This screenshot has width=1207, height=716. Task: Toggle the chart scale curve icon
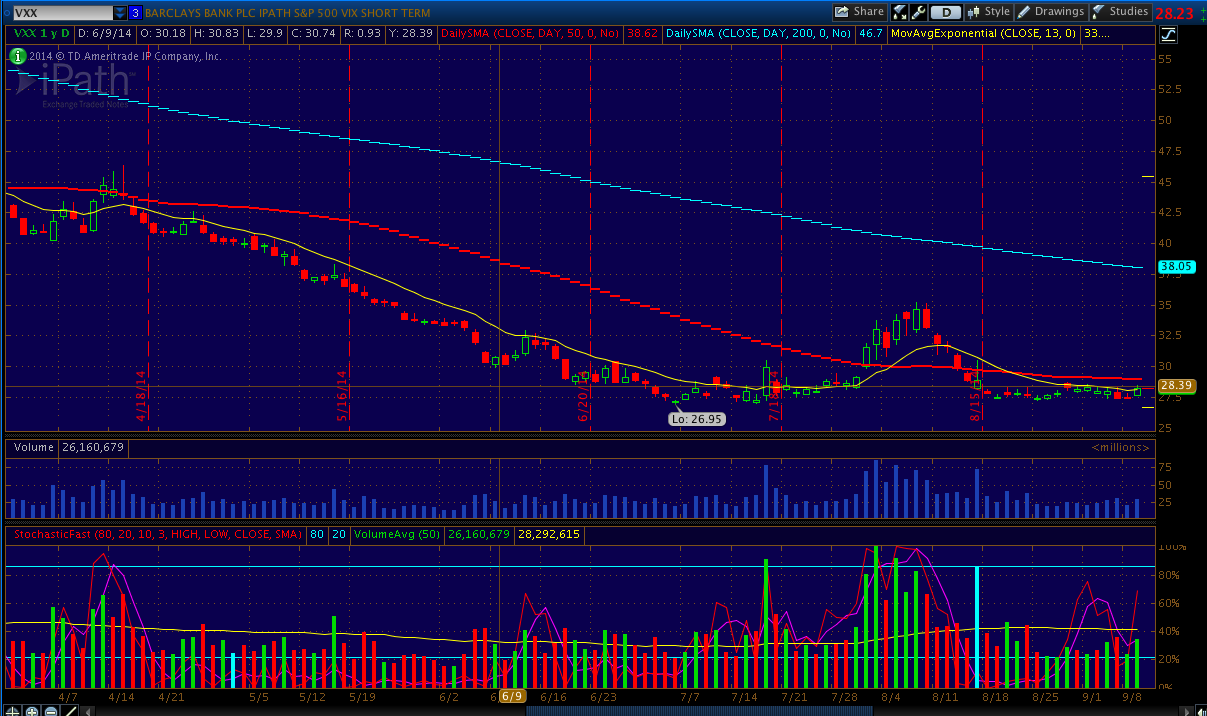coord(1168,33)
